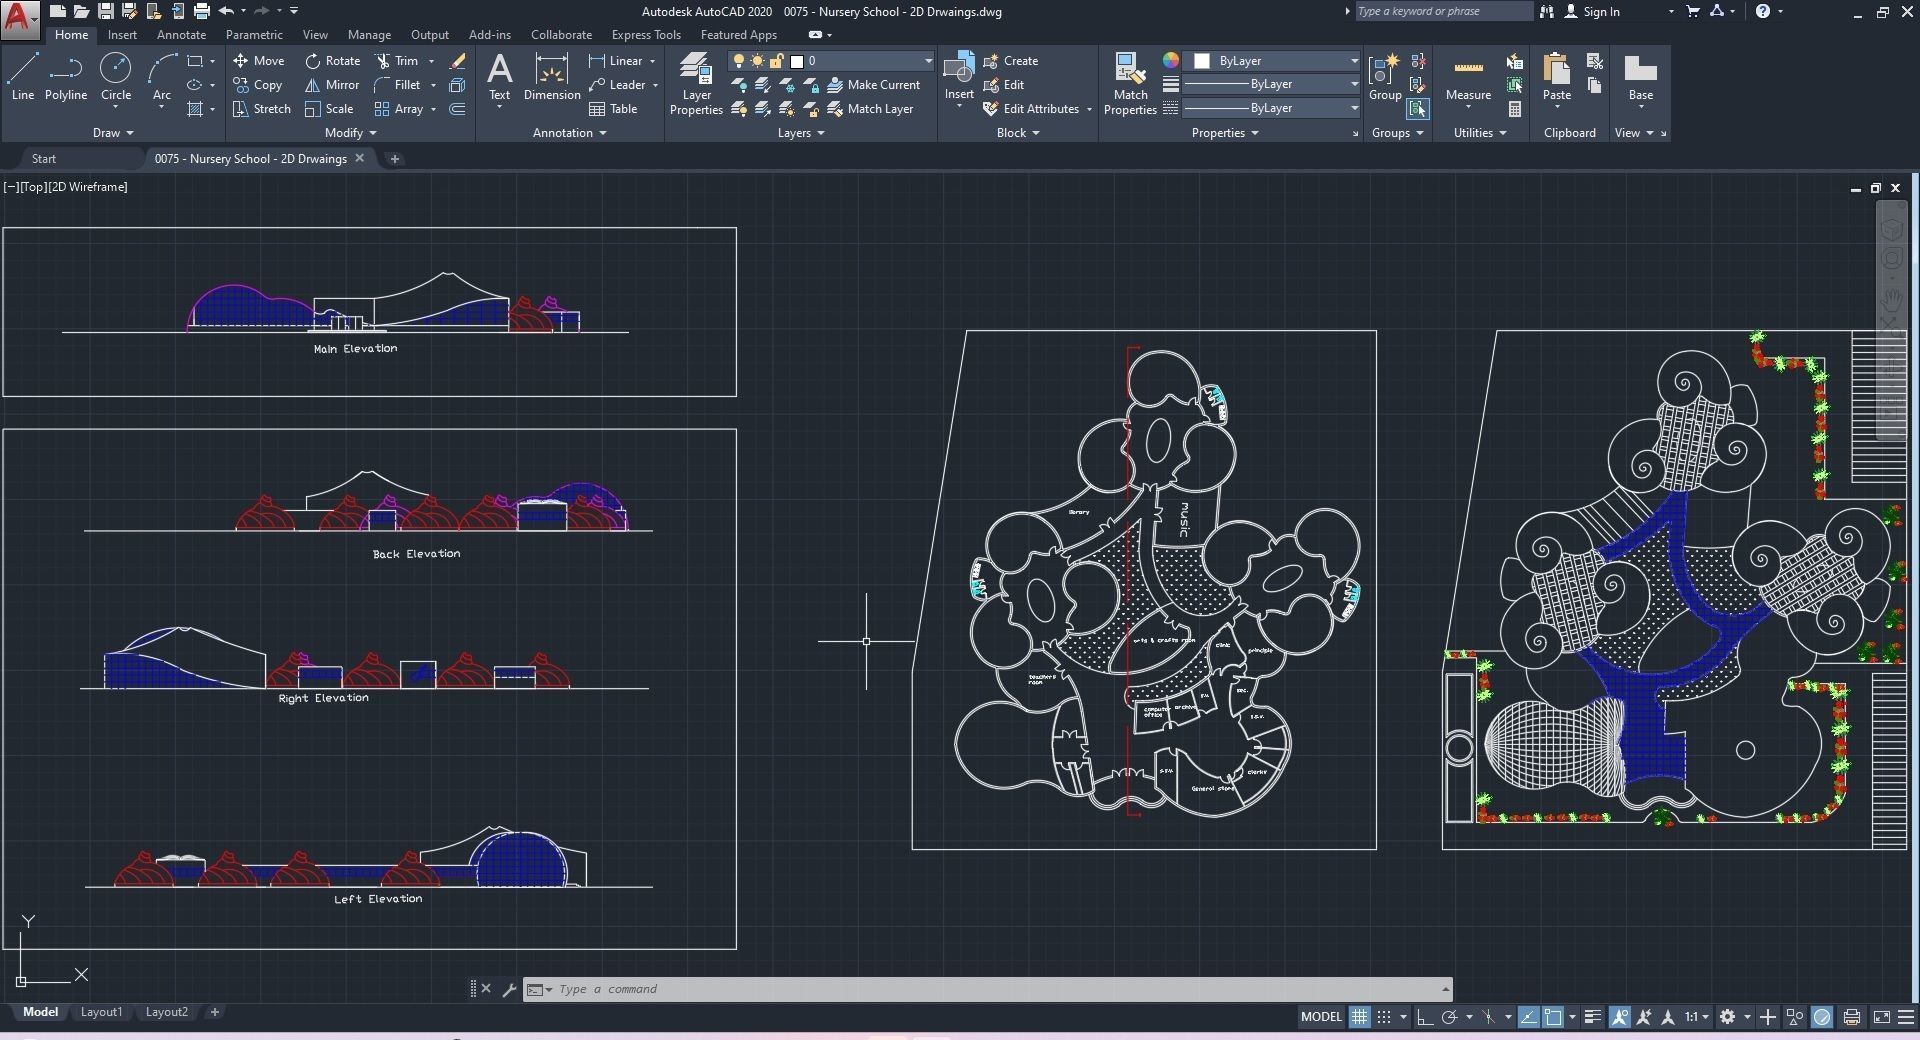Click the Move tool in Modify
This screenshot has width=1920, height=1040.
259,61
